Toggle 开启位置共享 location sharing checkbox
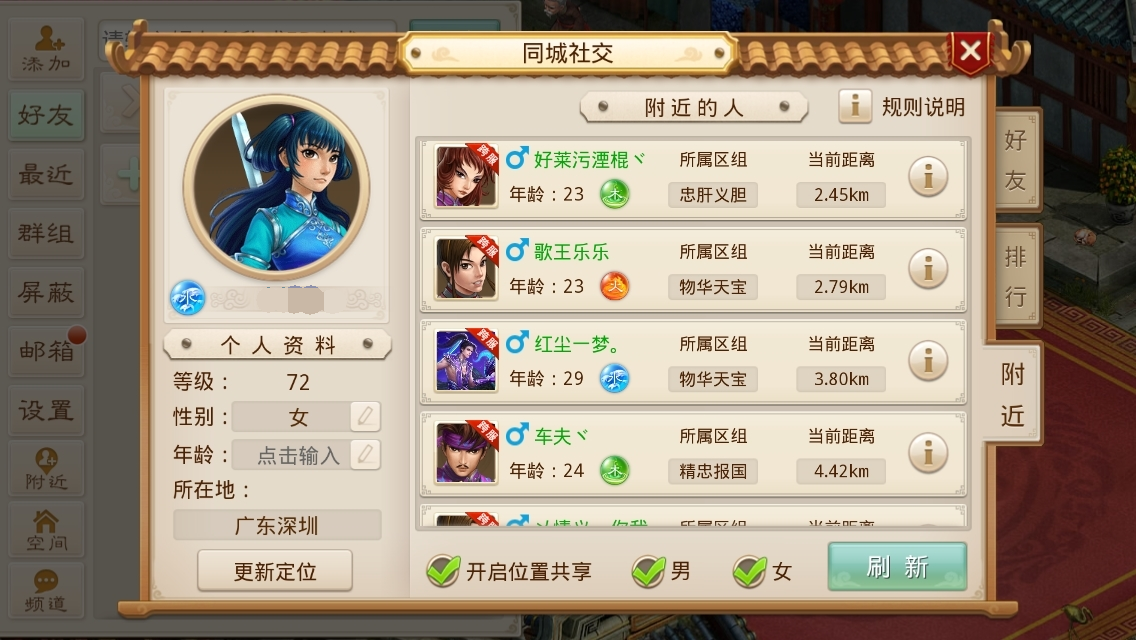 coord(443,571)
